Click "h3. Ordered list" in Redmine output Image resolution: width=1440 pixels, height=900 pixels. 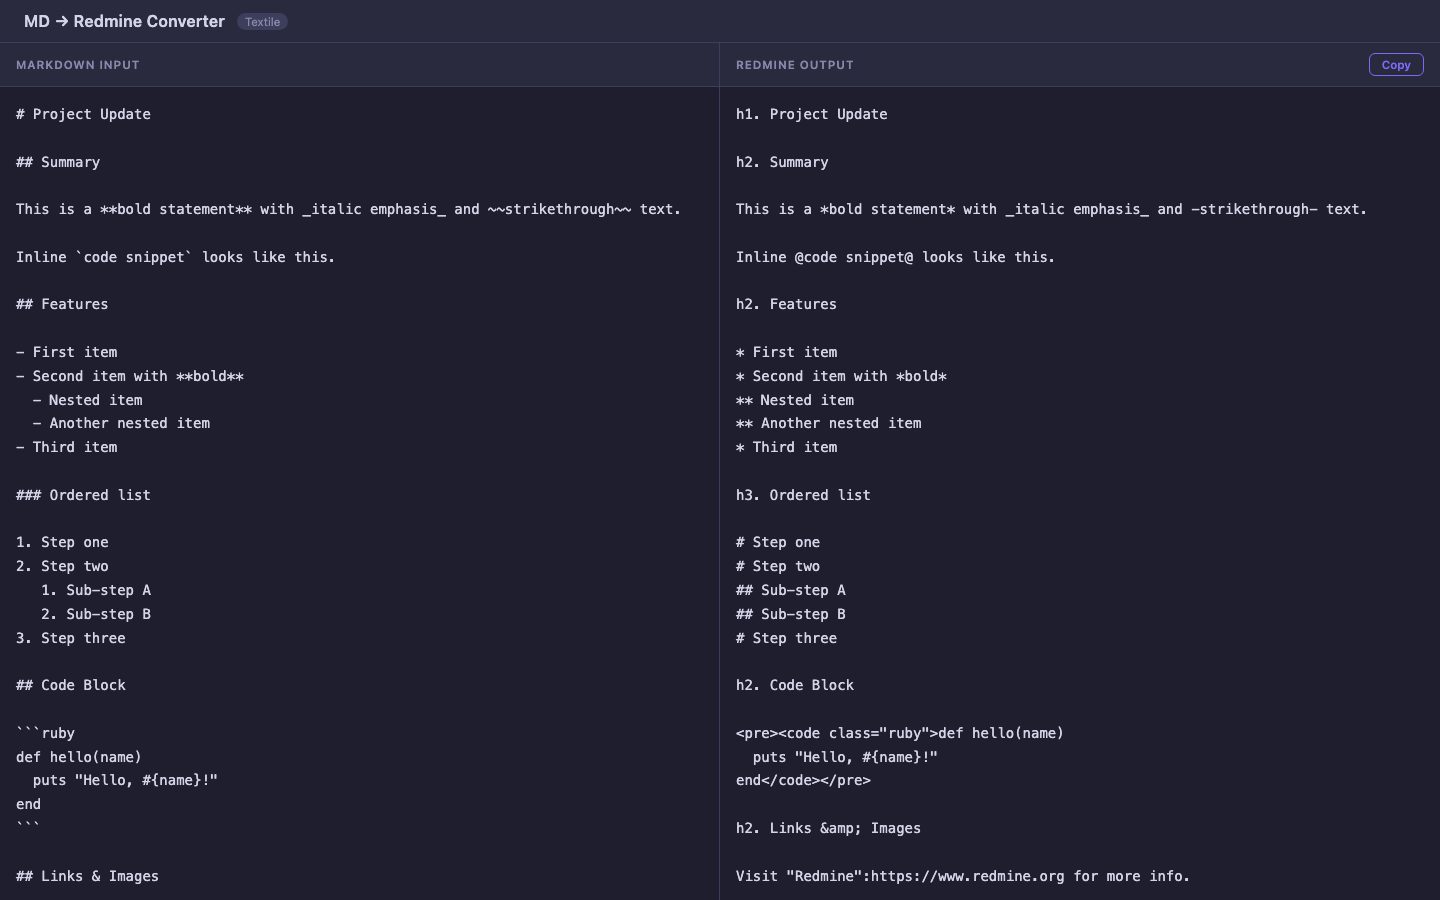click(803, 495)
